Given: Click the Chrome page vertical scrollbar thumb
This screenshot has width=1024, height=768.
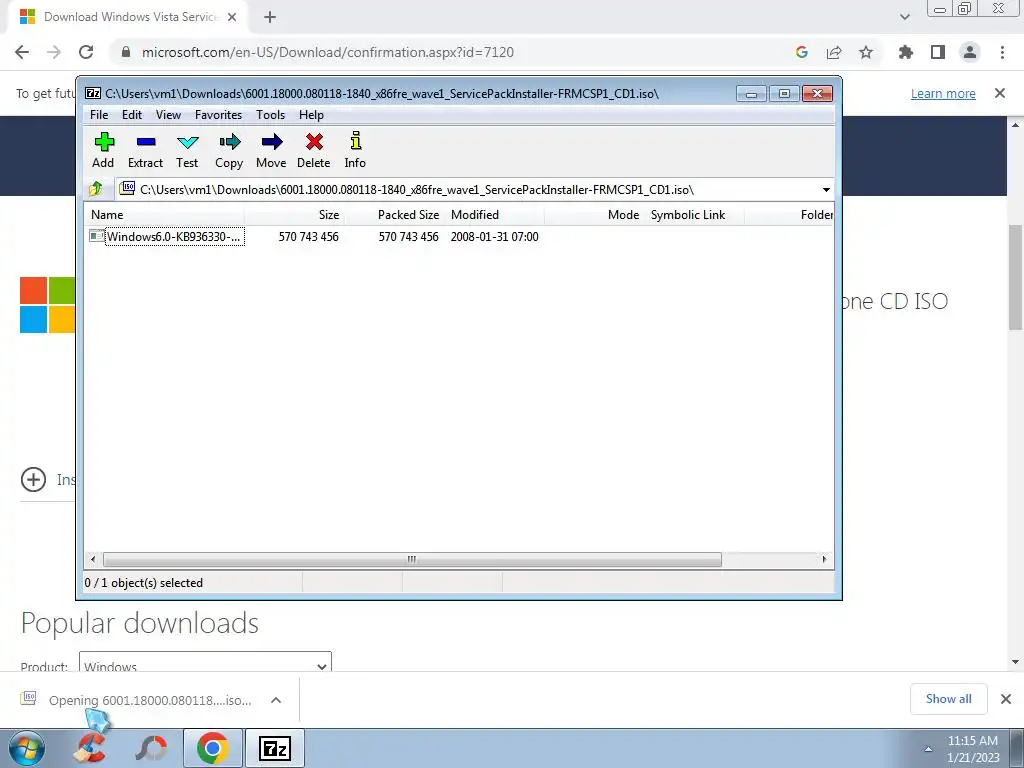Looking at the screenshot, I should [1015, 277].
